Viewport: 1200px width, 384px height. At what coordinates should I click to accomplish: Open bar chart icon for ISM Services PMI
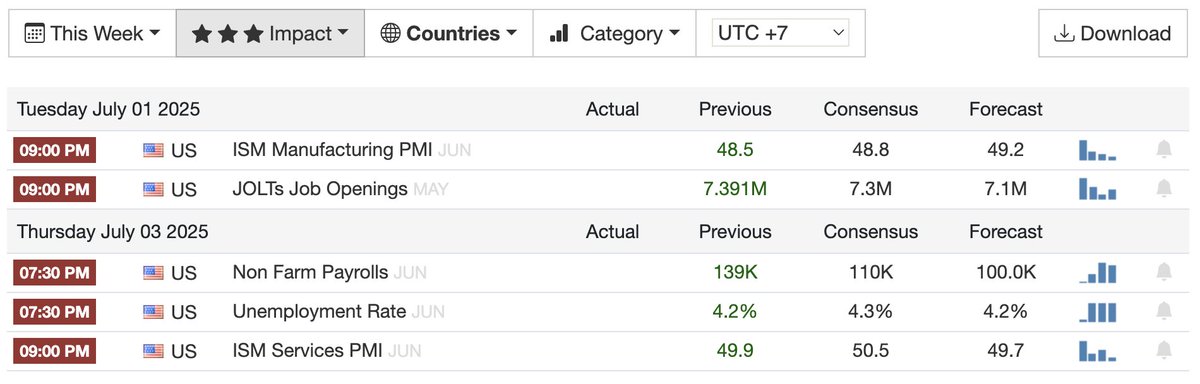[x=1097, y=351]
